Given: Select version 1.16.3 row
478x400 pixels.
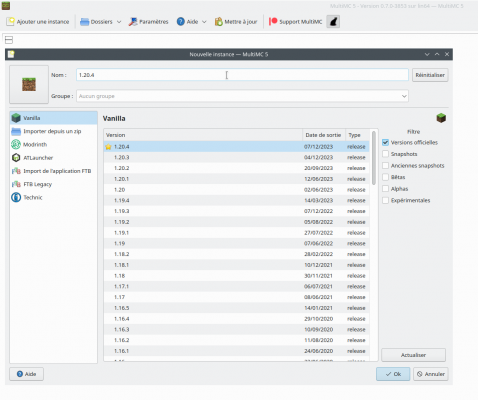Looking at the screenshot, I should (237, 329).
